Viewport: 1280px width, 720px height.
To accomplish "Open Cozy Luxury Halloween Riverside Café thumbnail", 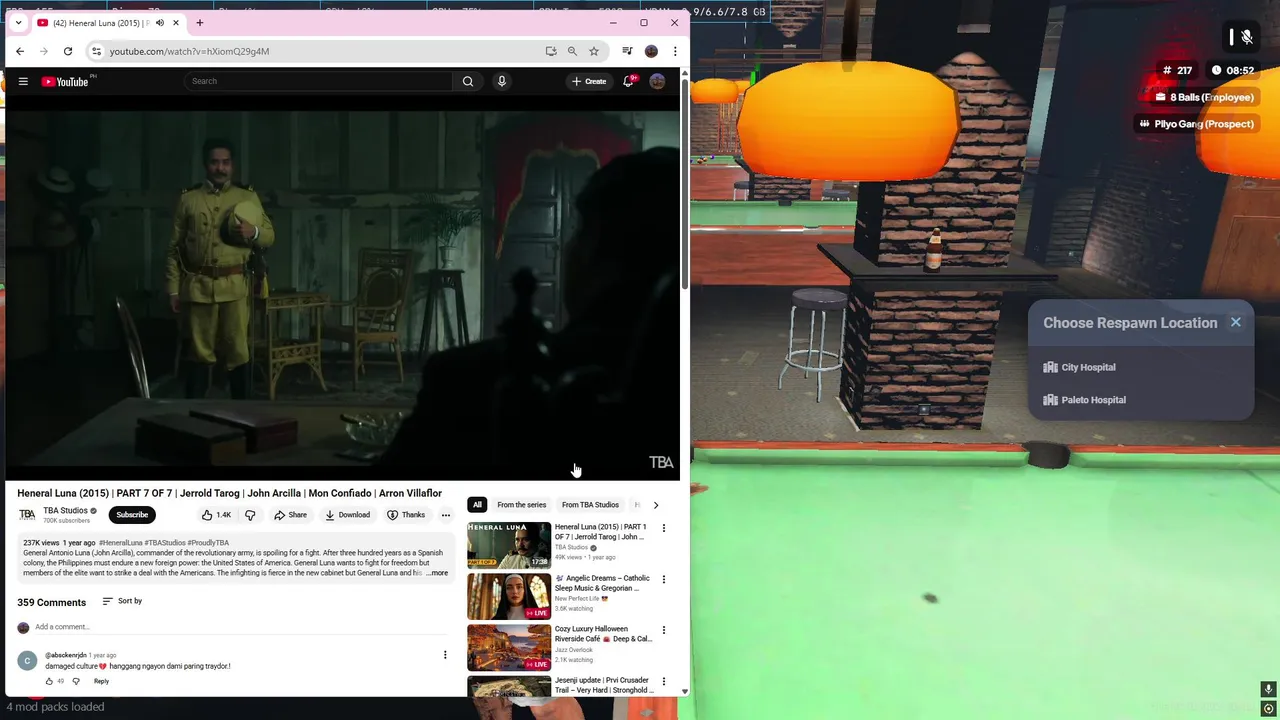I will pyautogui.click(x=509, y=646).
